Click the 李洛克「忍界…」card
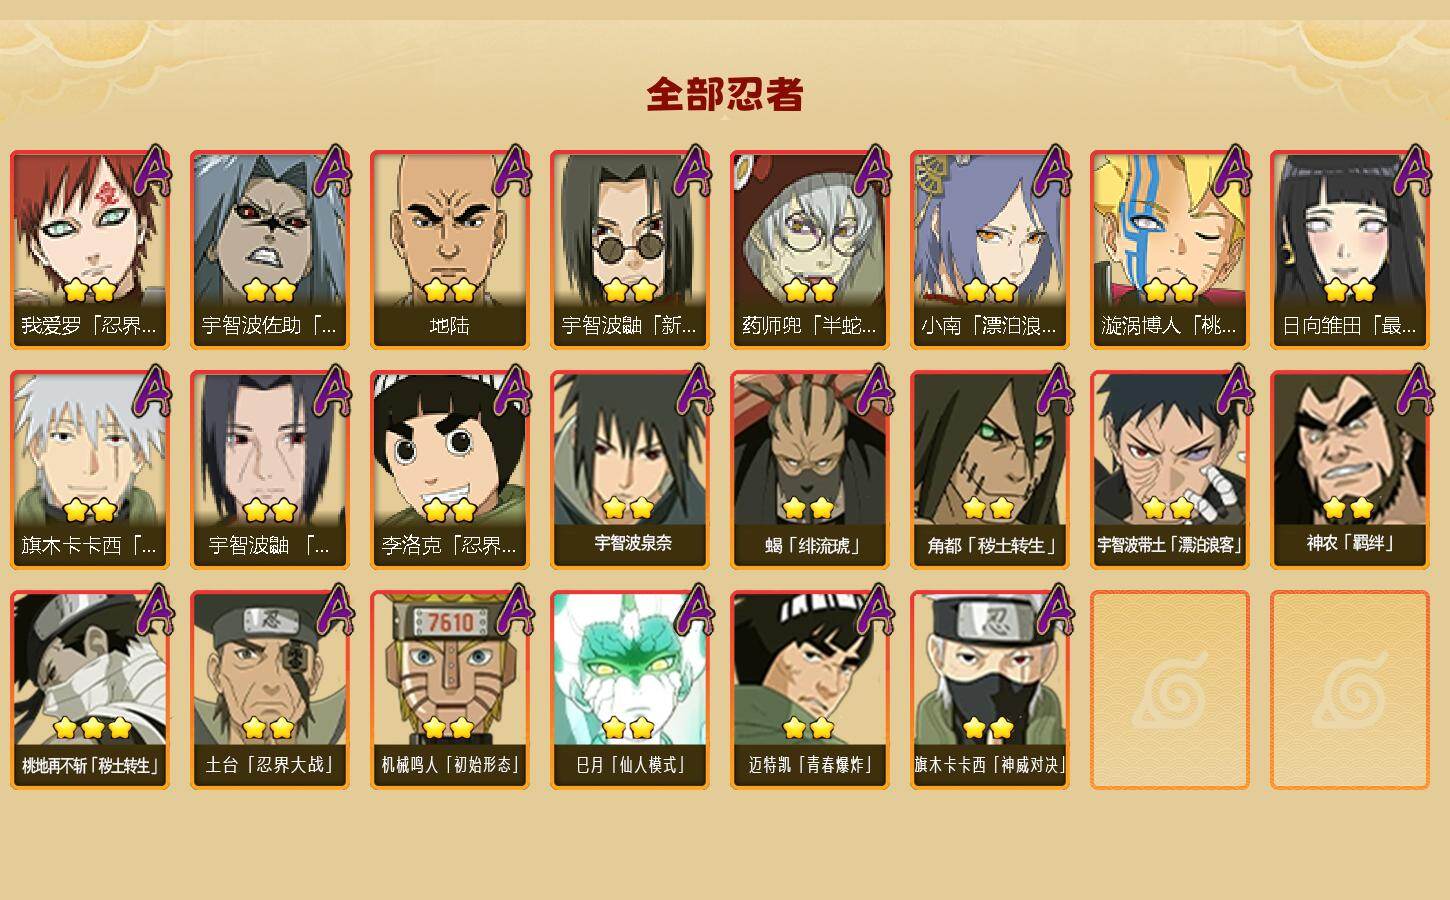1450x900 pixels. [450, 470]
